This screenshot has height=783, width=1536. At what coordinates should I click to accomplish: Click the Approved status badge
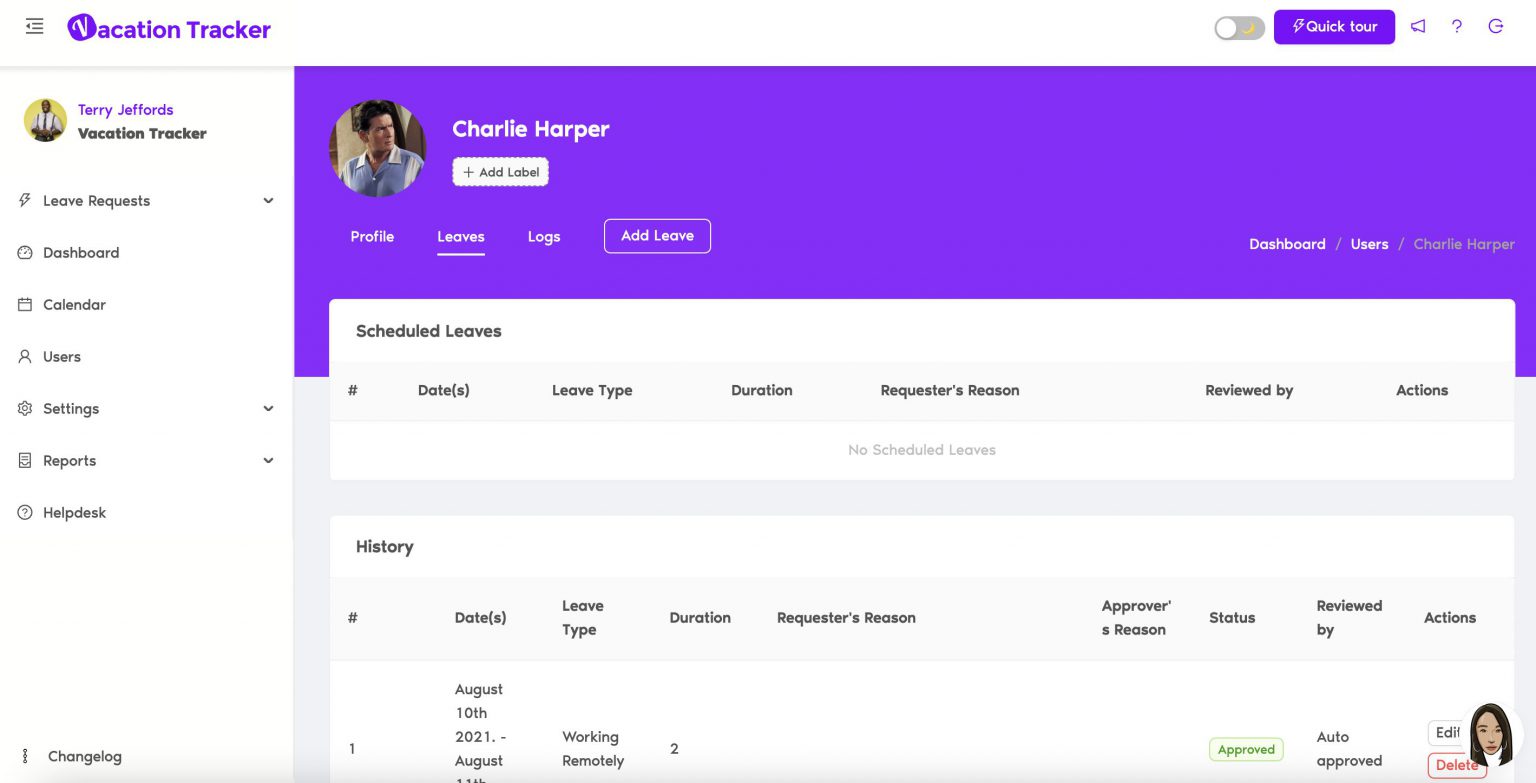coord(1246,749)
